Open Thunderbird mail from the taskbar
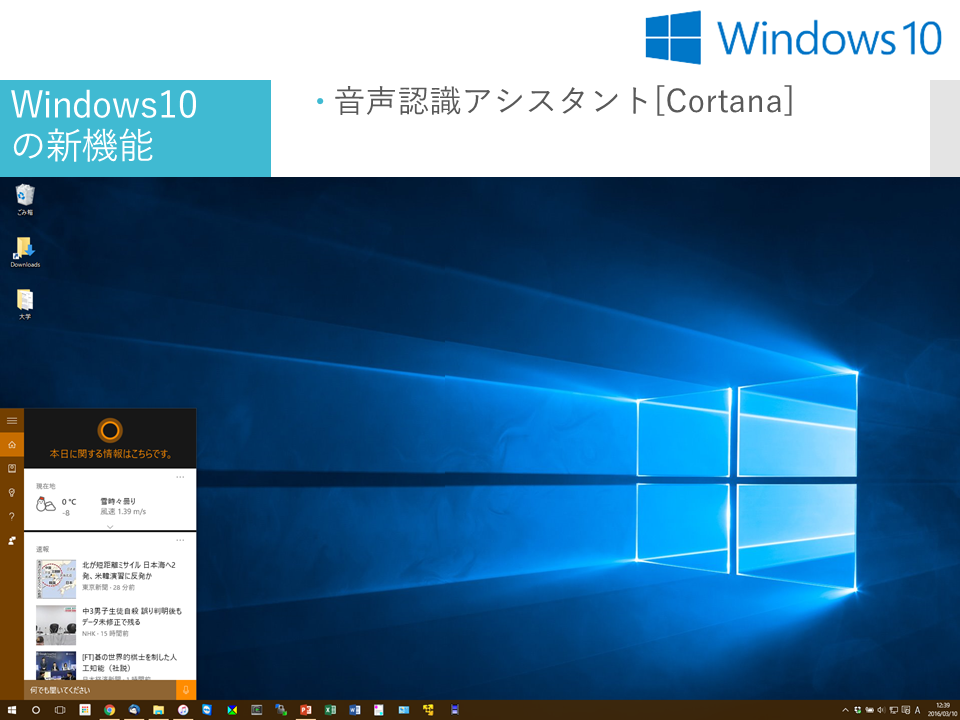The width and height of the screenshot is (960, 720). (x=134, y=710)
